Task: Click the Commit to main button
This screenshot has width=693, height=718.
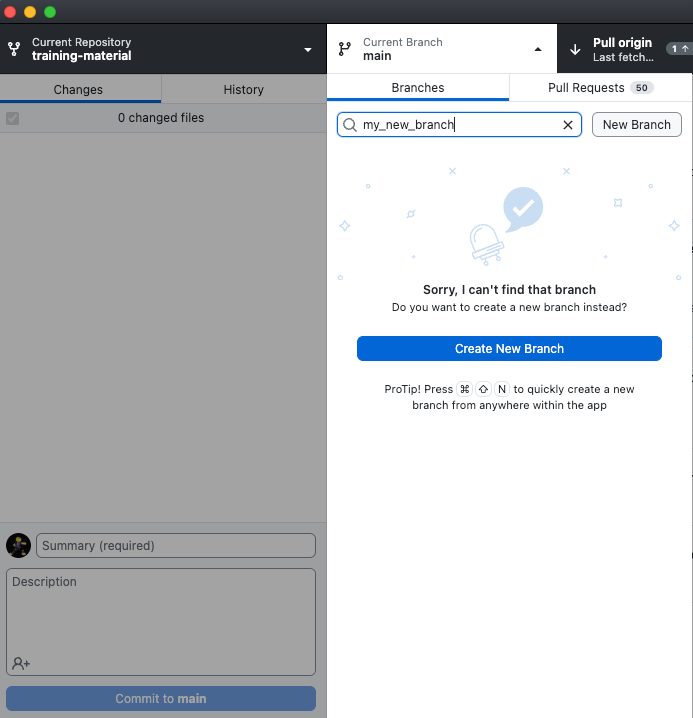Action: (161, 698)
